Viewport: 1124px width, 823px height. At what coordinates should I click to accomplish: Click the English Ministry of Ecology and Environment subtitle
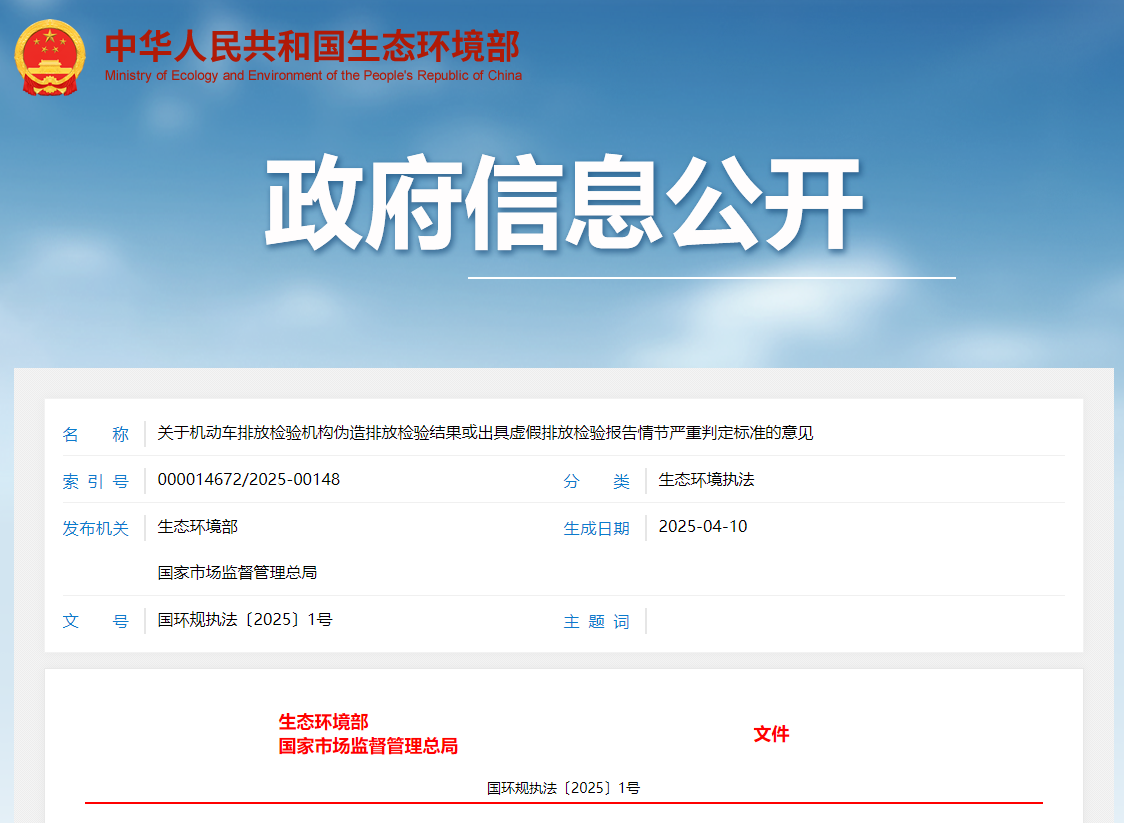click(x=313, y=75)
